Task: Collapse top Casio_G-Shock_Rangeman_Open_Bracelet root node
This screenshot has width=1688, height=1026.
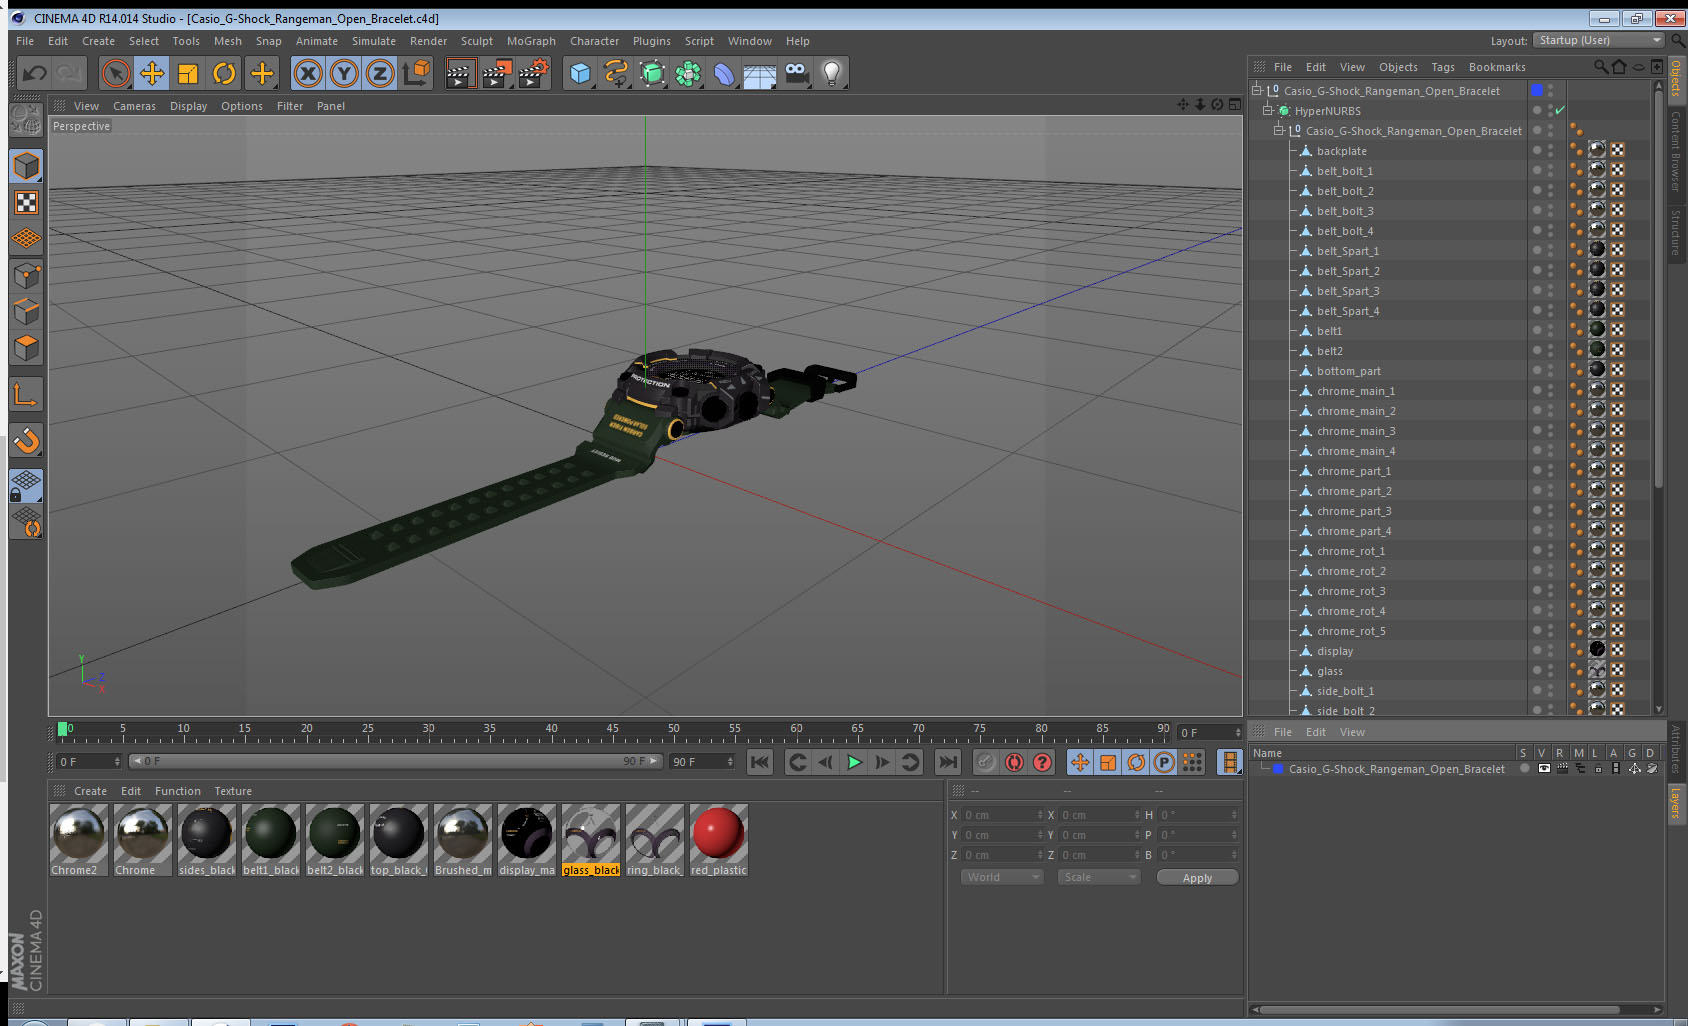Action: tap(1257, 90)
